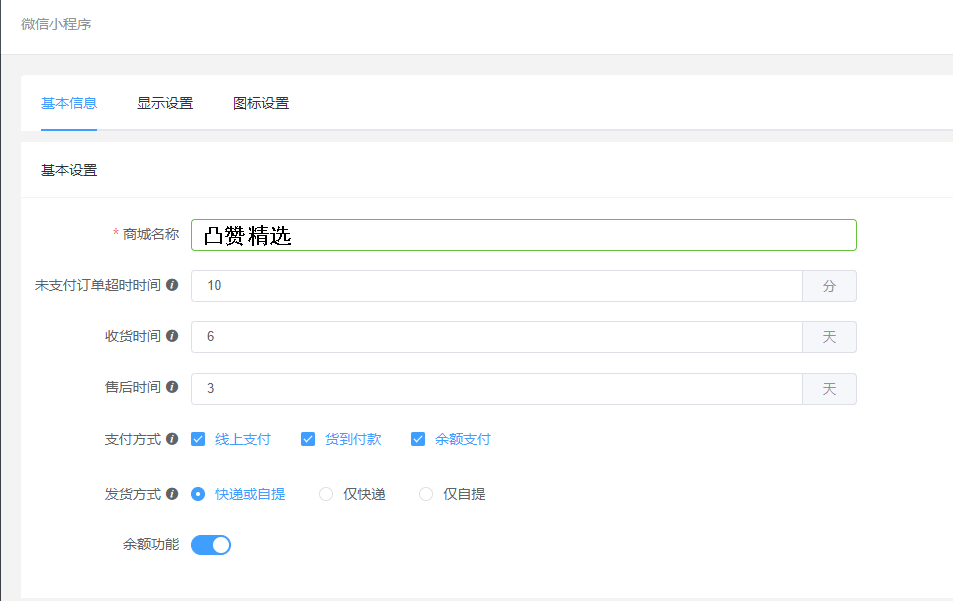The width and height of the screenshot is (953, 601).
Task: Select the 仅快递 radio option
Action: [326, 494]
